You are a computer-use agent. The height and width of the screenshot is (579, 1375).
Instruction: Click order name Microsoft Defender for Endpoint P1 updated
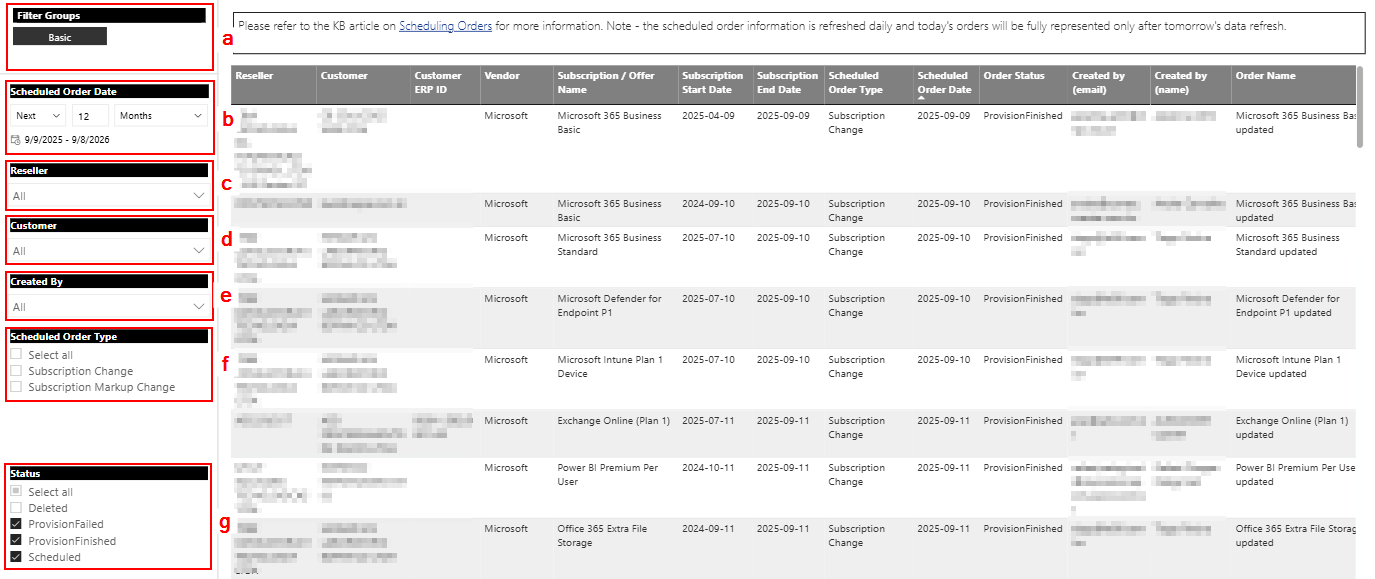pos(1287,306)
